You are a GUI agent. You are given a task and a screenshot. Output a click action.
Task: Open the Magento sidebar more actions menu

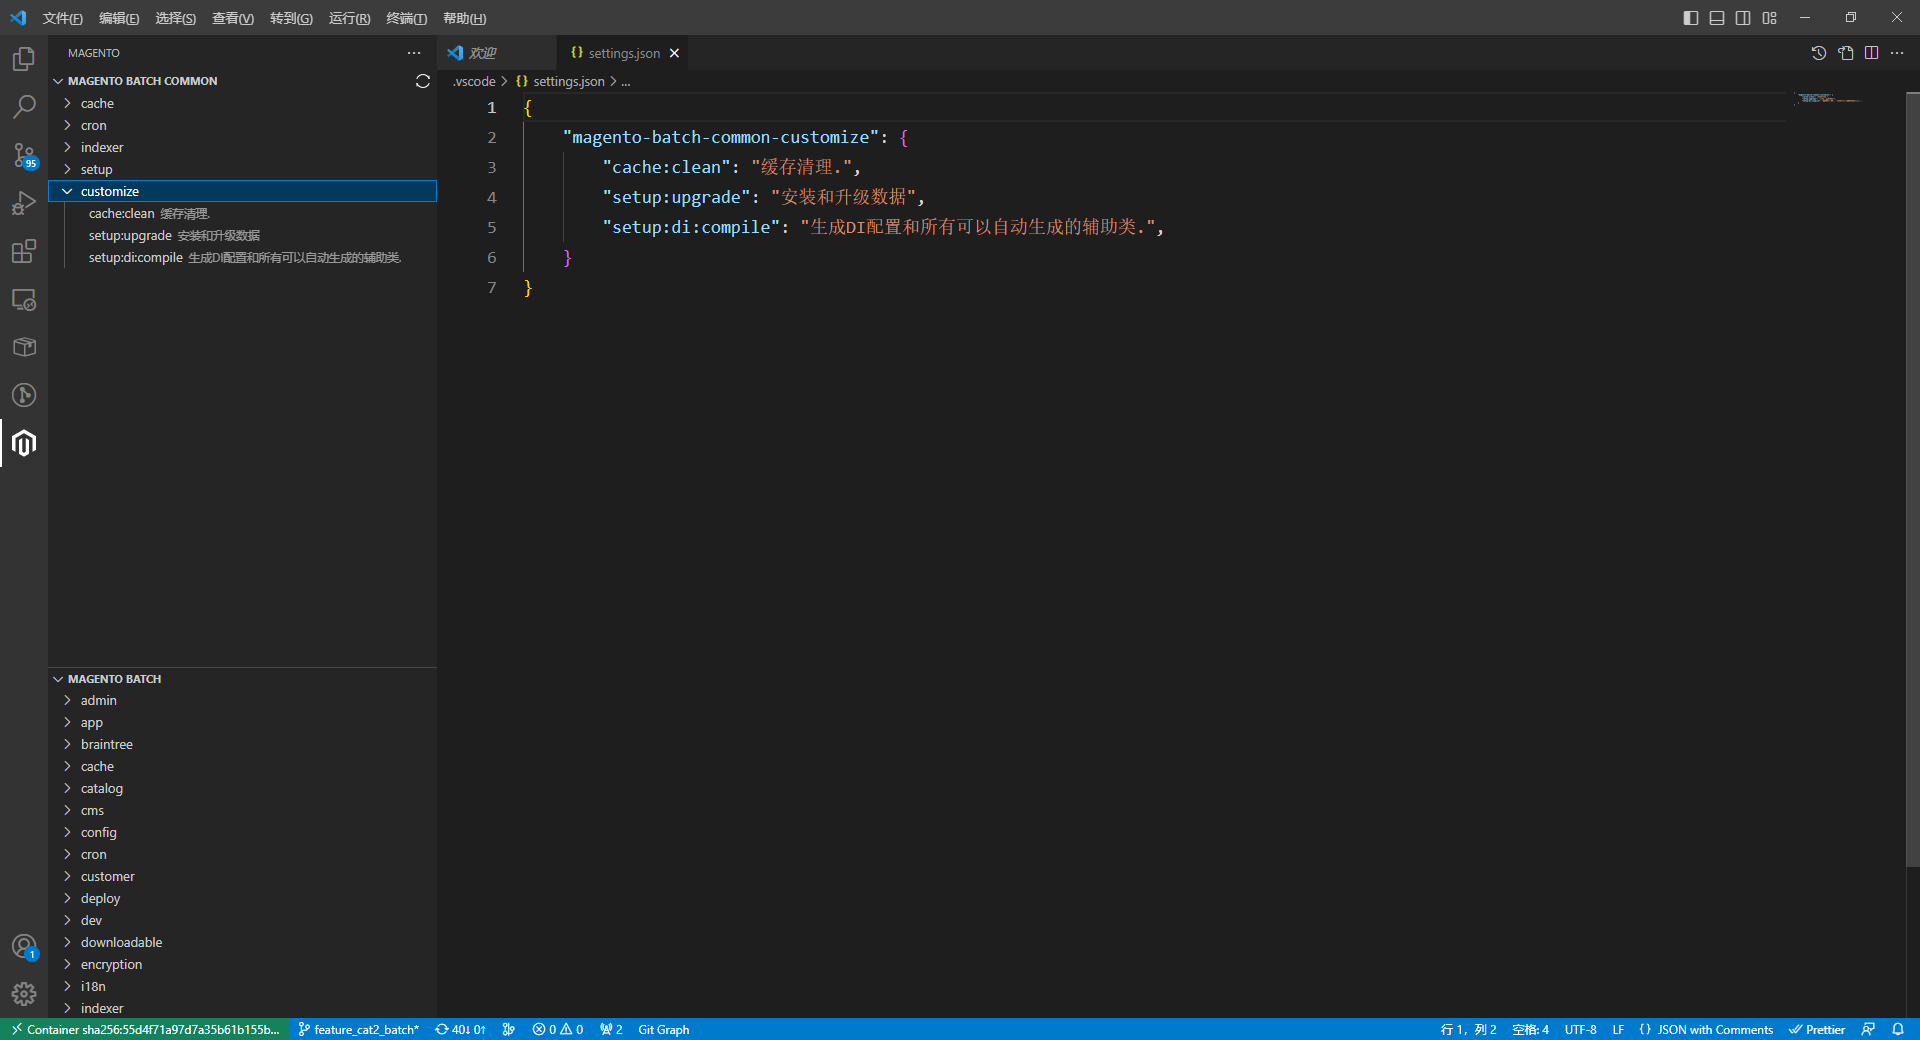click(x=414, y=53)
